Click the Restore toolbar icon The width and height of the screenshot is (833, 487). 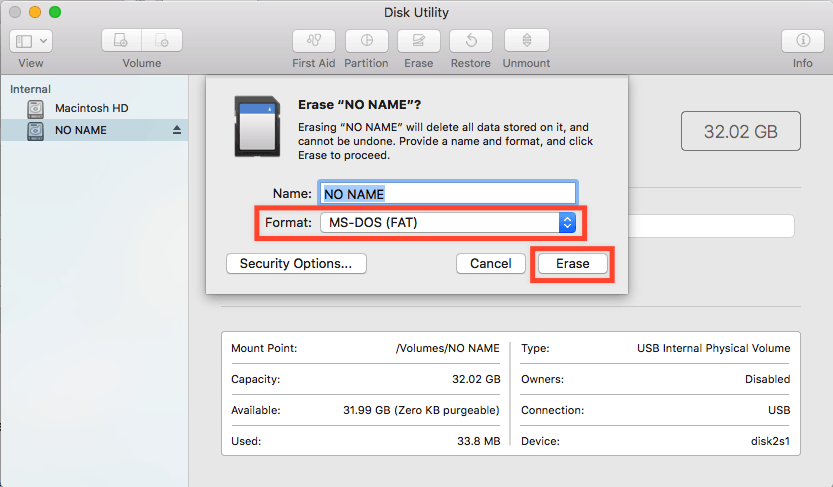pos(471,41)
